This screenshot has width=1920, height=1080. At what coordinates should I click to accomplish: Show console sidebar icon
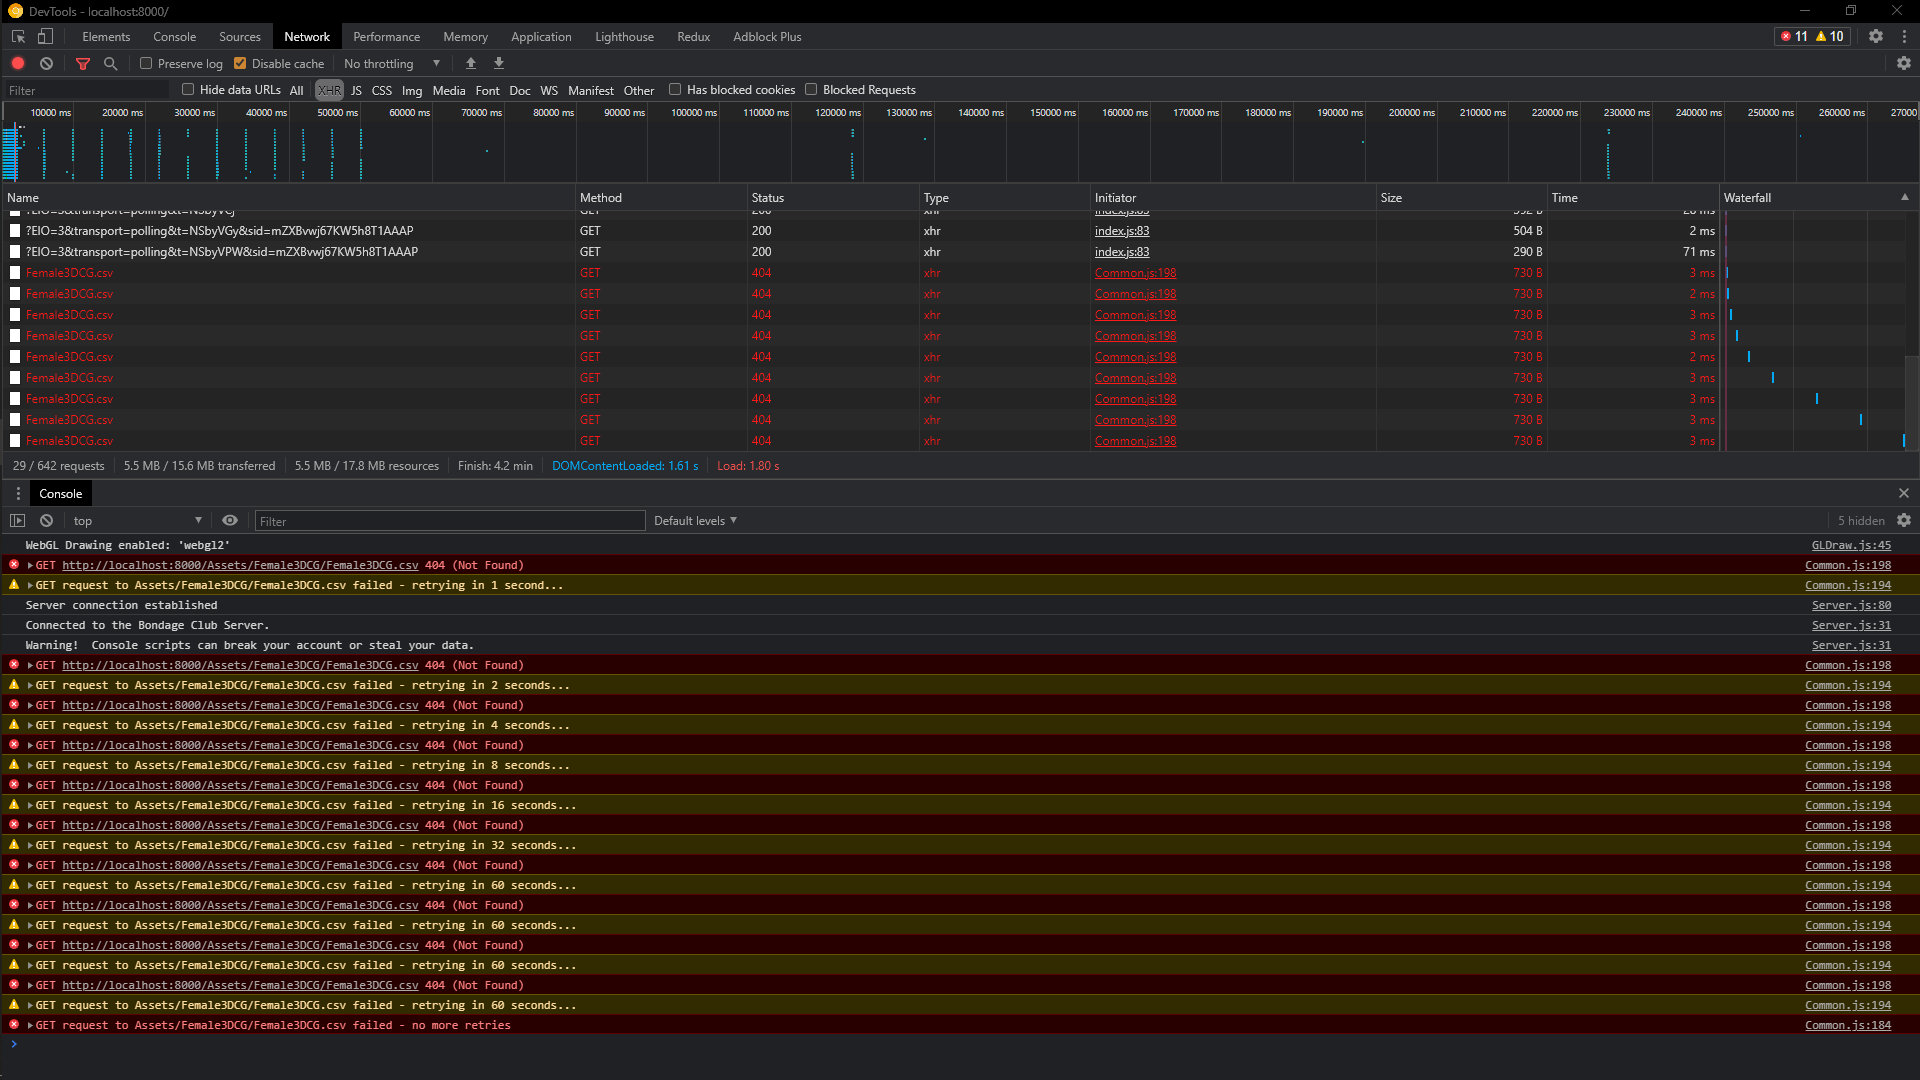[x=17, y=520]
